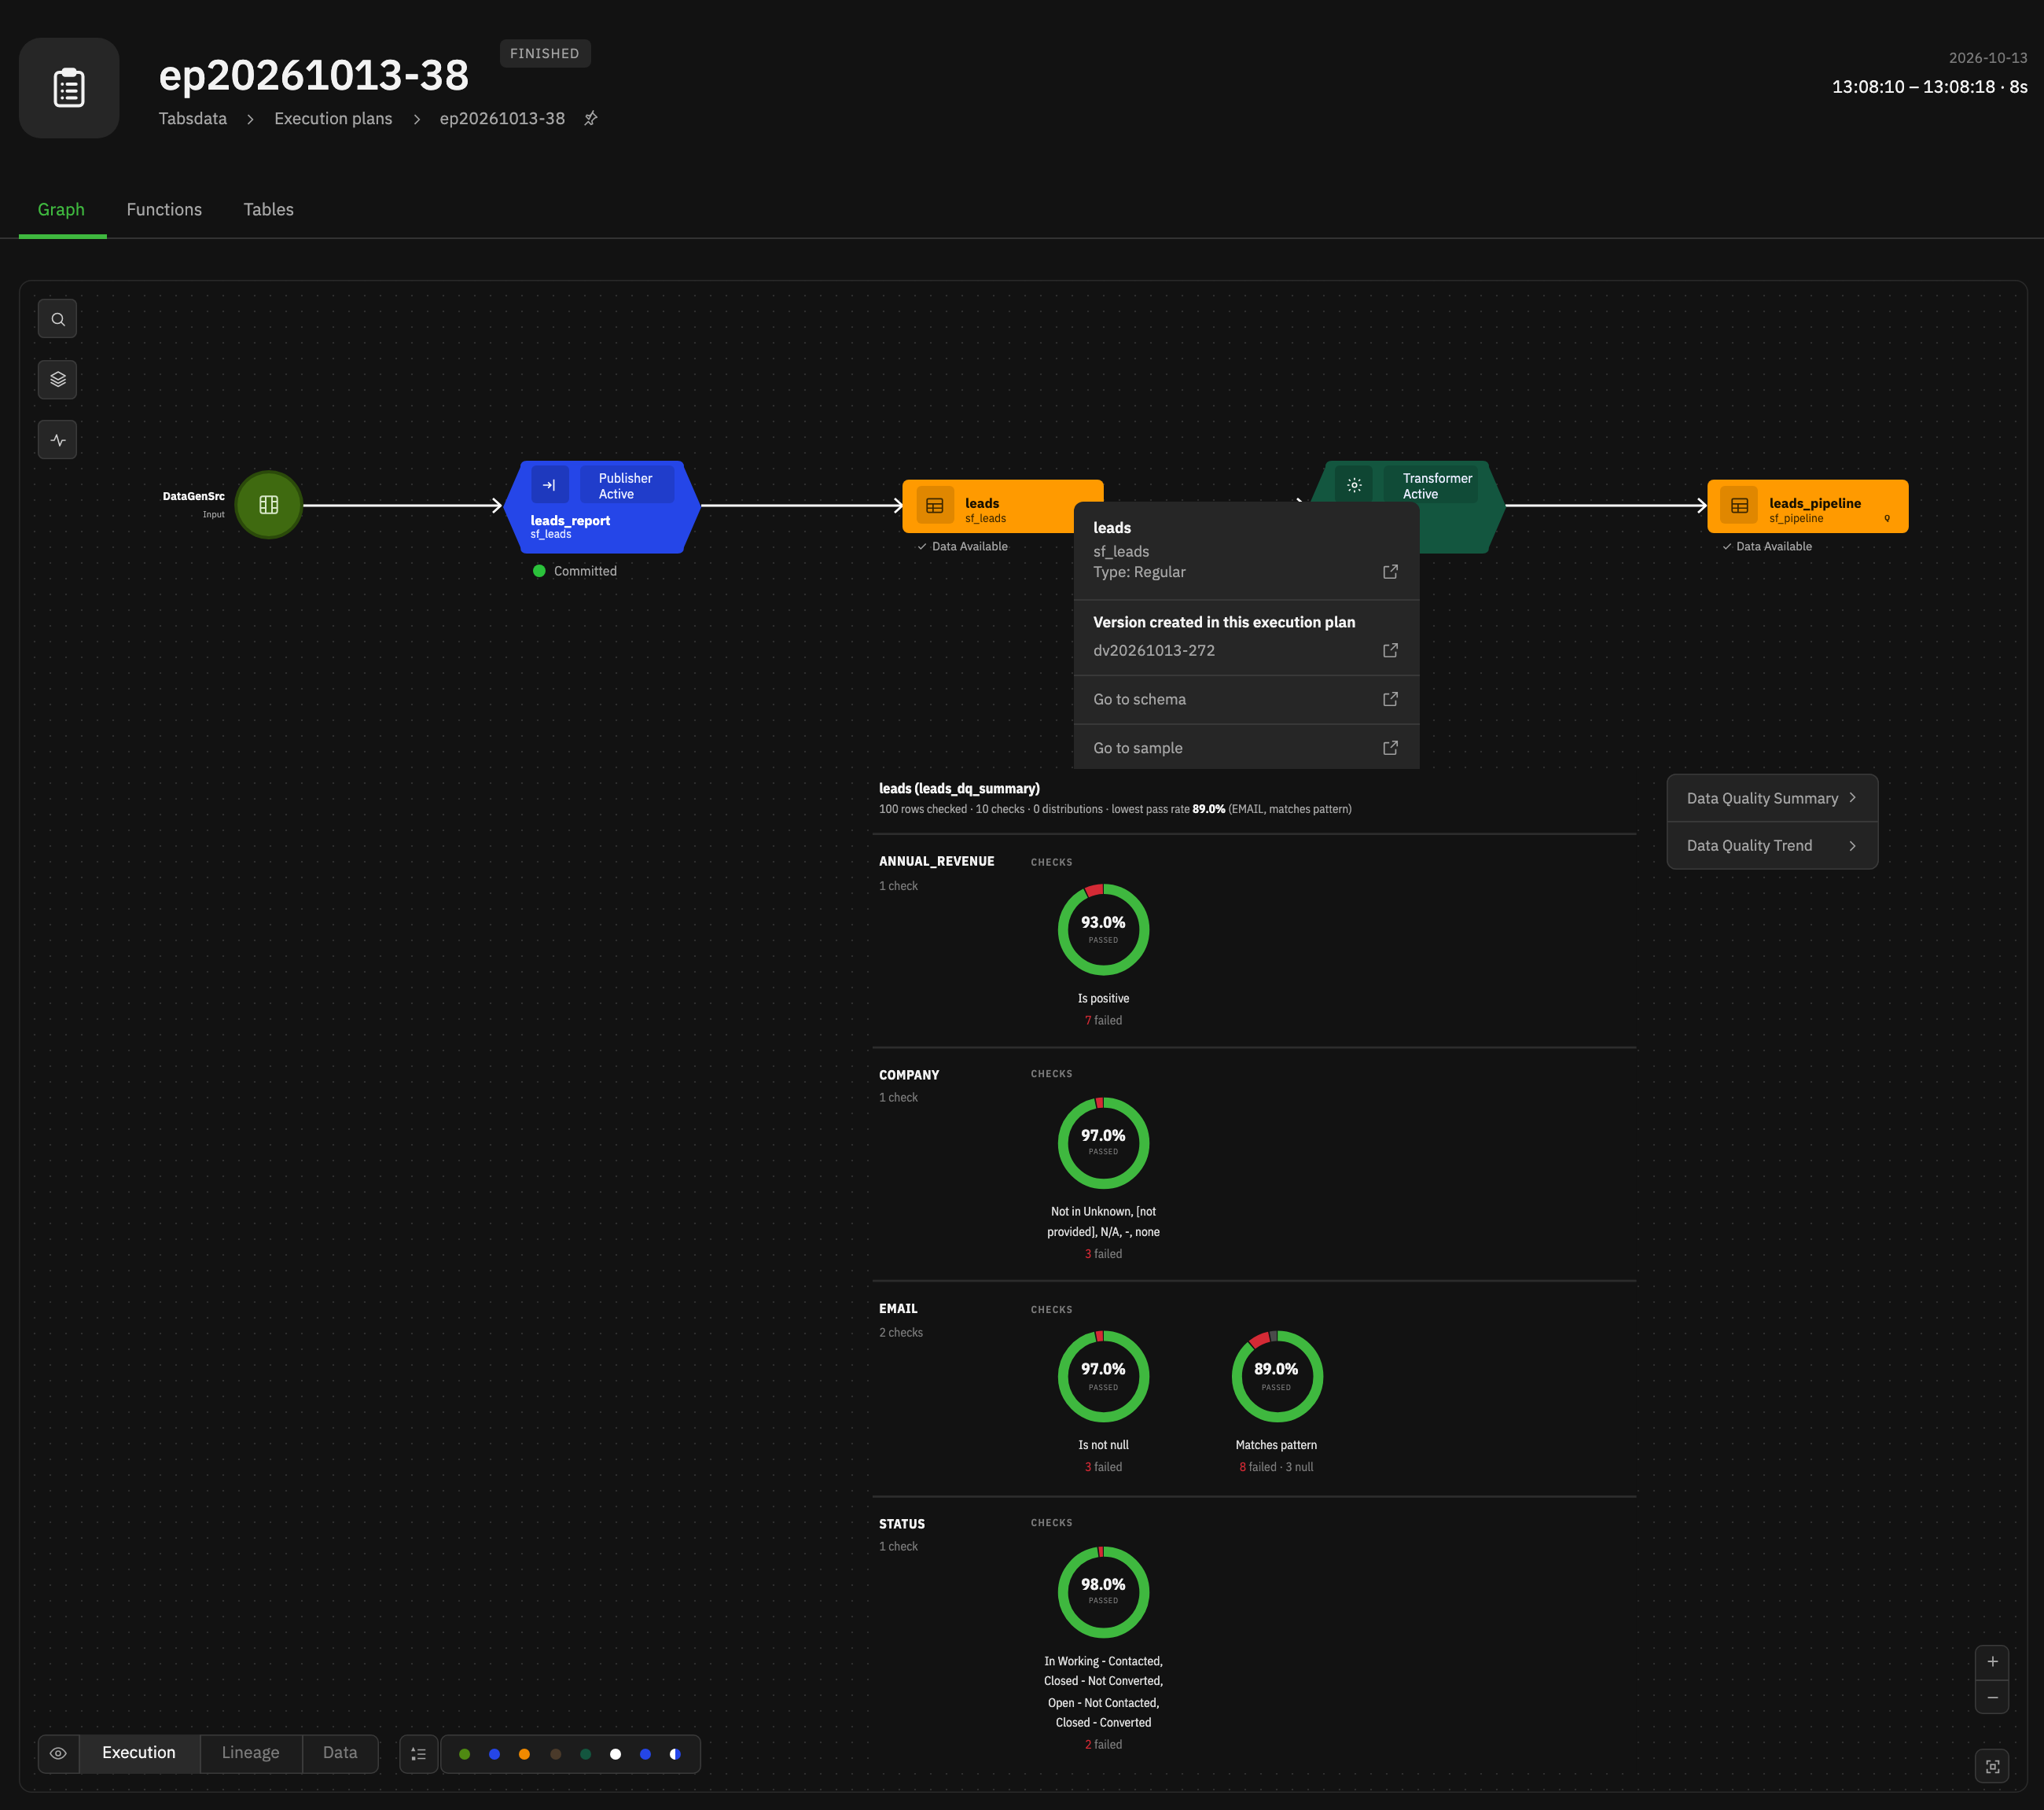Open the Tables tab
This screenshot has width=2044, height=1810.
pos(268,209)
